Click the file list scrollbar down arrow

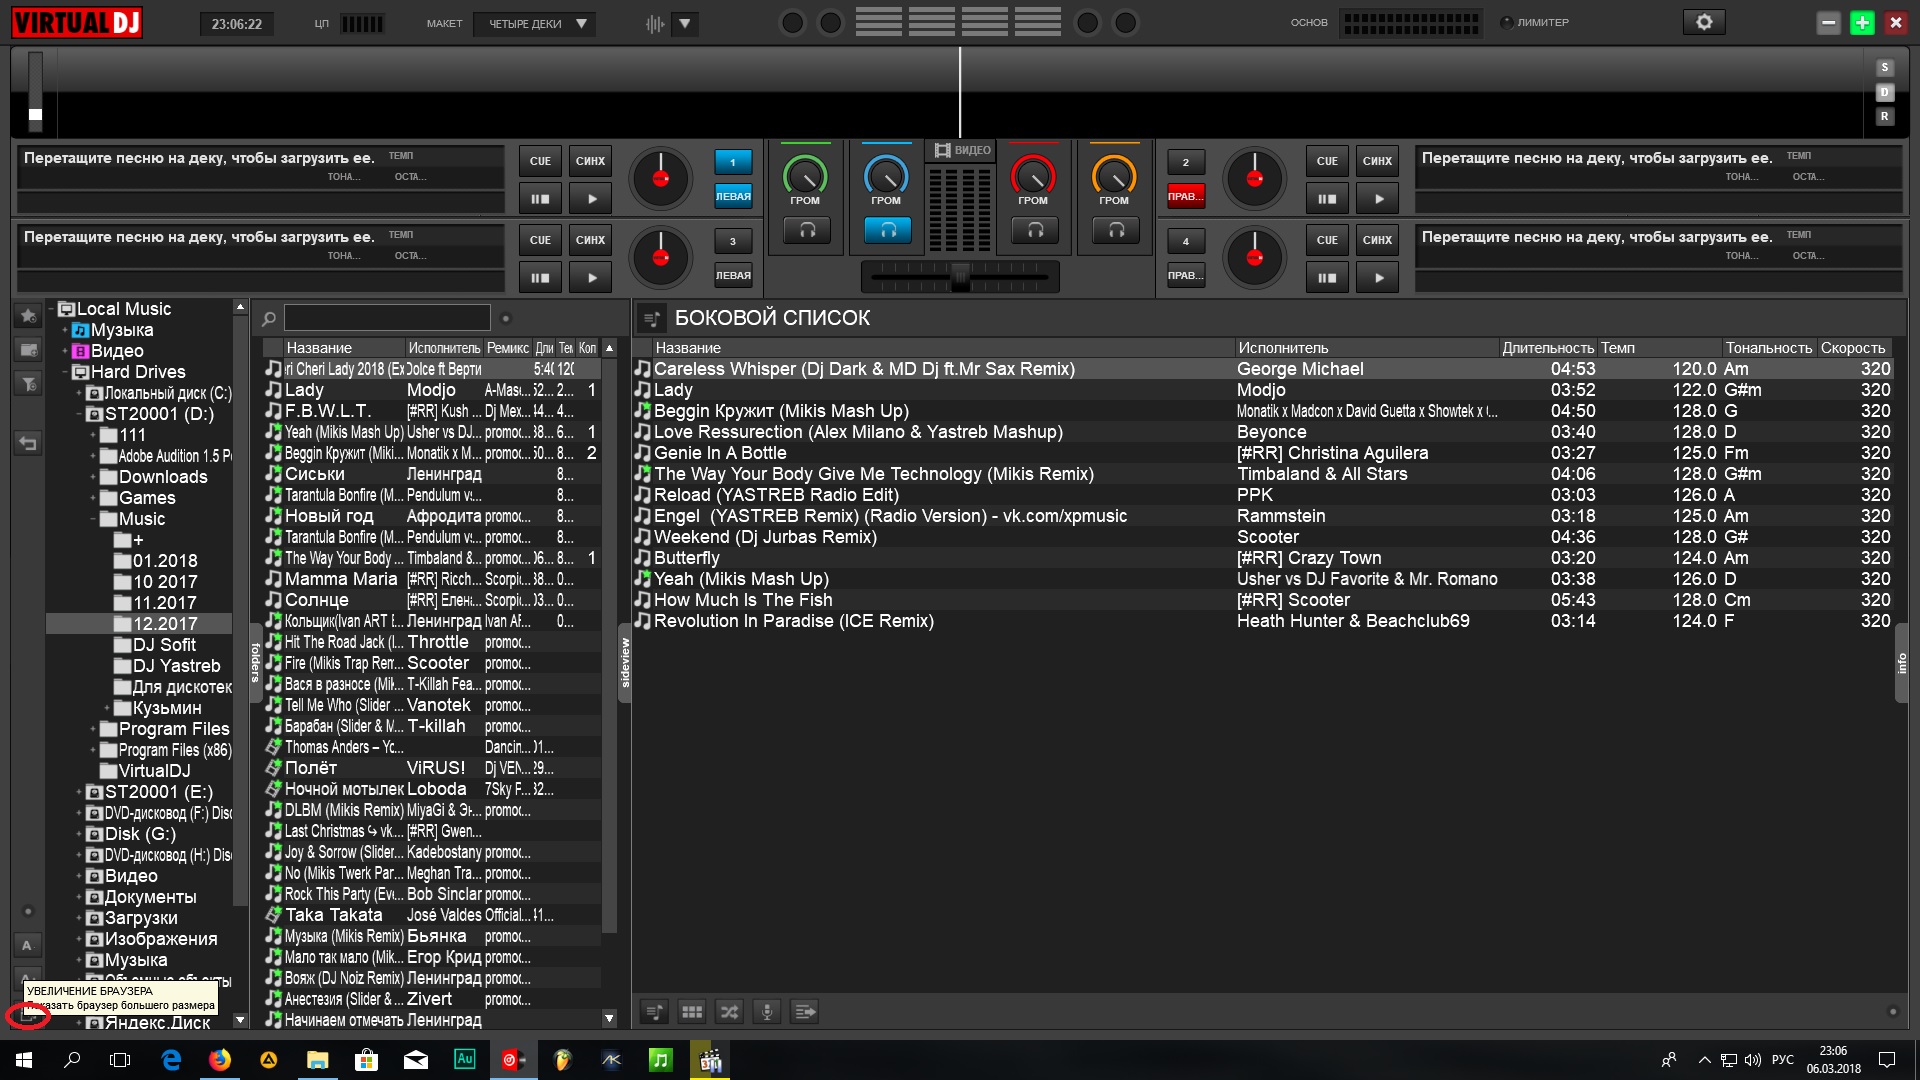(x=609, y=1019)
